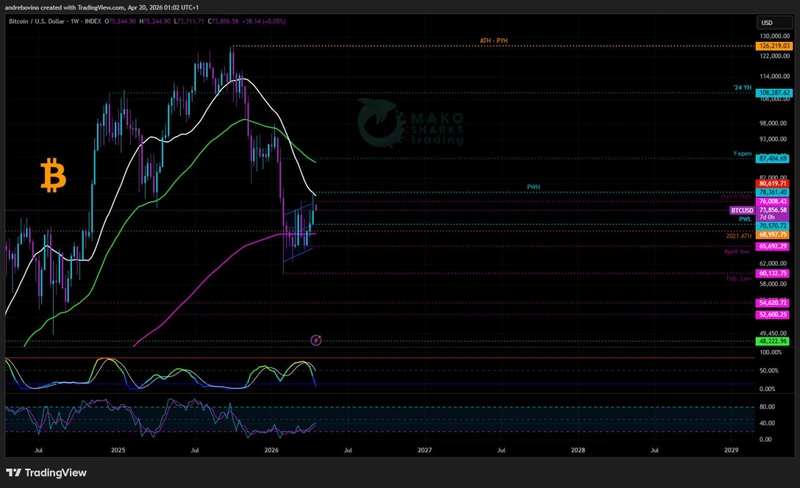Select the green 48,222.96 price label
The height and width of the screenshot is (488, 800).
click(x=774, y=341)
